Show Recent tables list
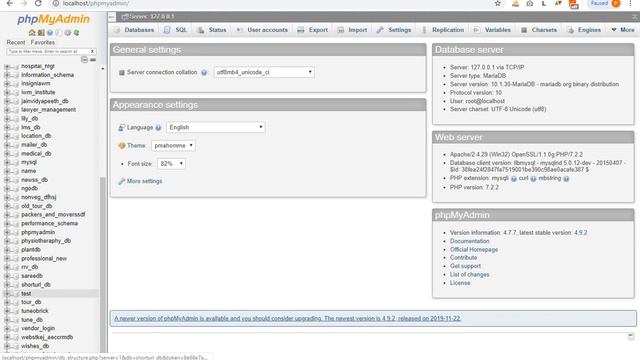The height and width of the screenshot is (360, 640). pos(16,42)
